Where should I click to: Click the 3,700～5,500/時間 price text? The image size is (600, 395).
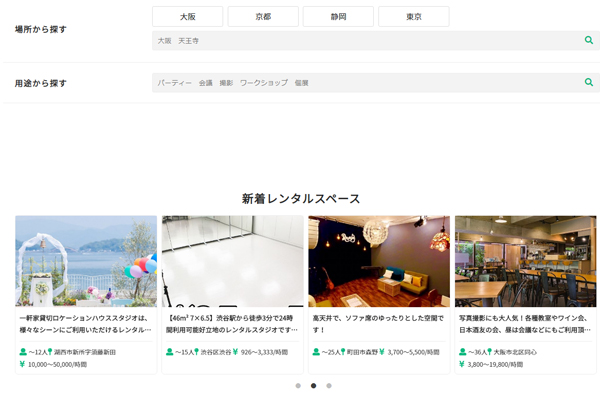(413, 352)
